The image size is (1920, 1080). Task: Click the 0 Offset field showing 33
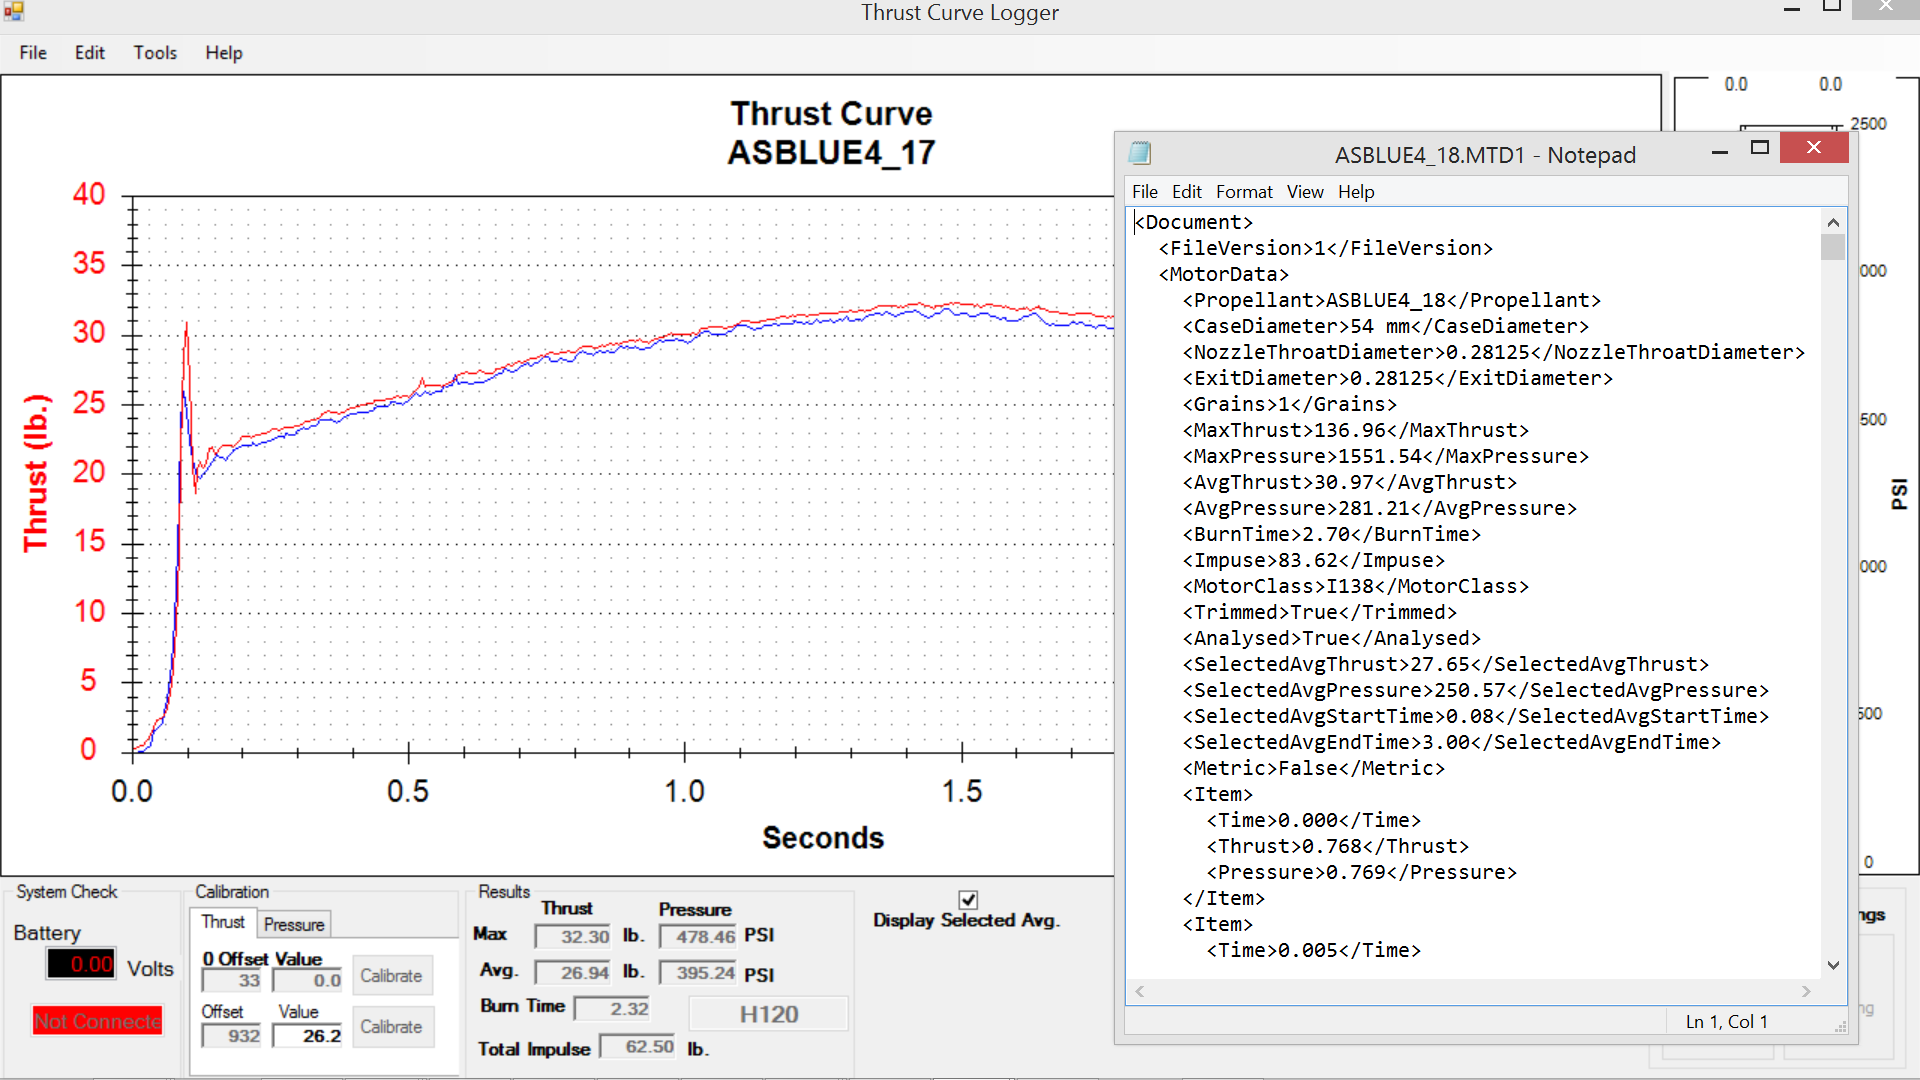pos(232,981)
